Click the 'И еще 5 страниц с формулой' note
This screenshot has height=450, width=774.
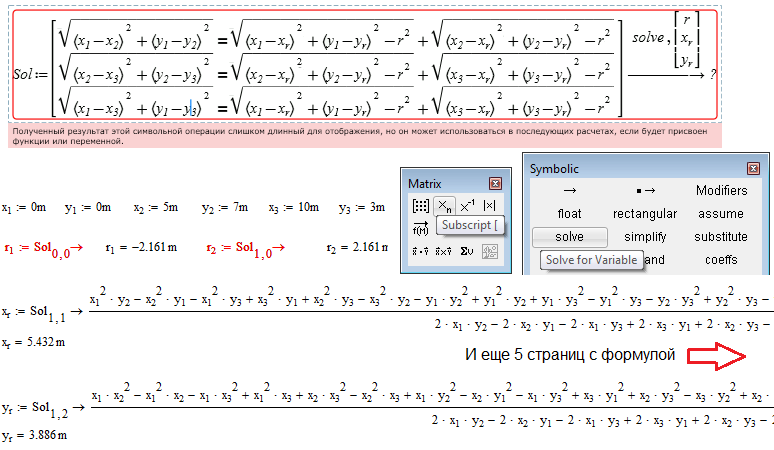coord(570,355)
